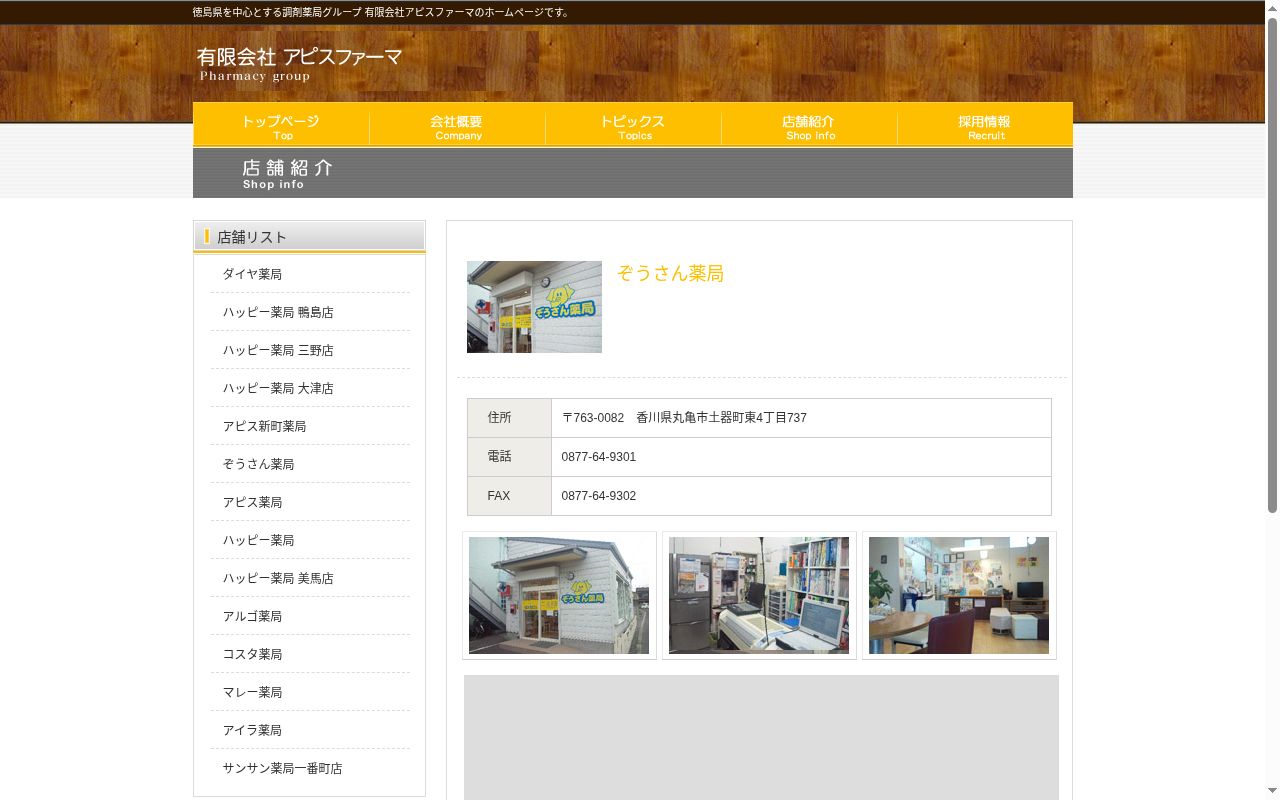Select アルゴ薬局 from store list
1280x800 pixels.
point(252,616)
